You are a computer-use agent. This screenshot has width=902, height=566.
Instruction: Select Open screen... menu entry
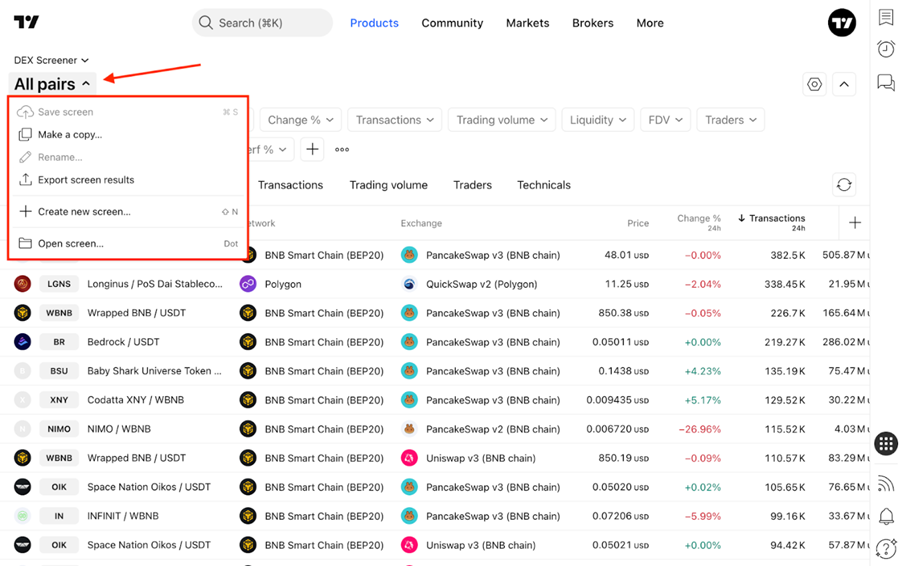128,243
